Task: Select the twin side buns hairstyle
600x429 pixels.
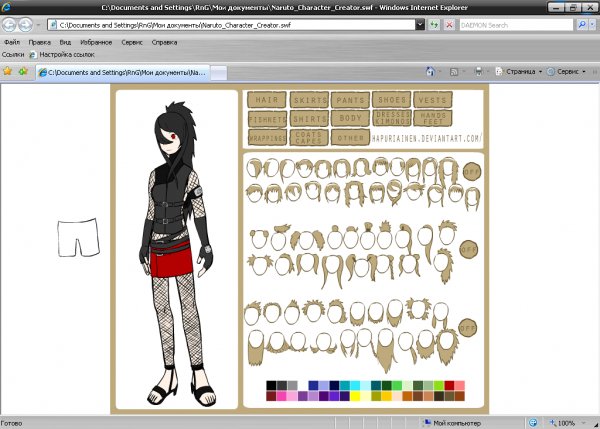Action: [x=257, y=238]
